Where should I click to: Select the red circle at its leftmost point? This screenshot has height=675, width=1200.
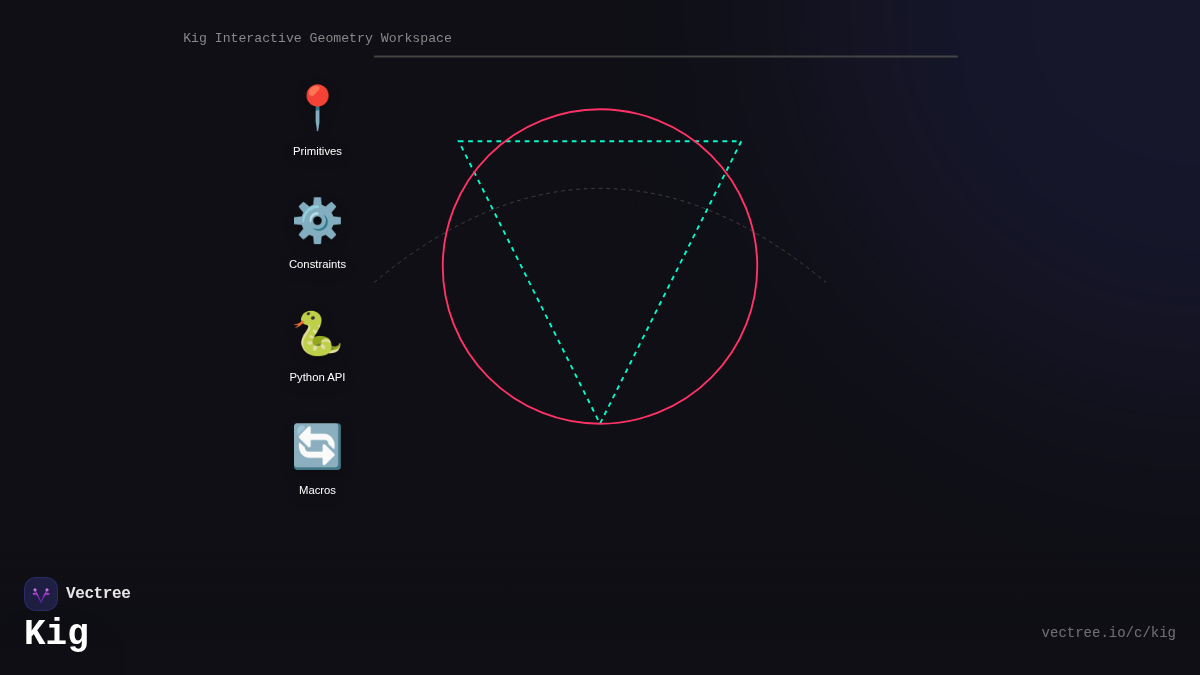click(443, 266)
